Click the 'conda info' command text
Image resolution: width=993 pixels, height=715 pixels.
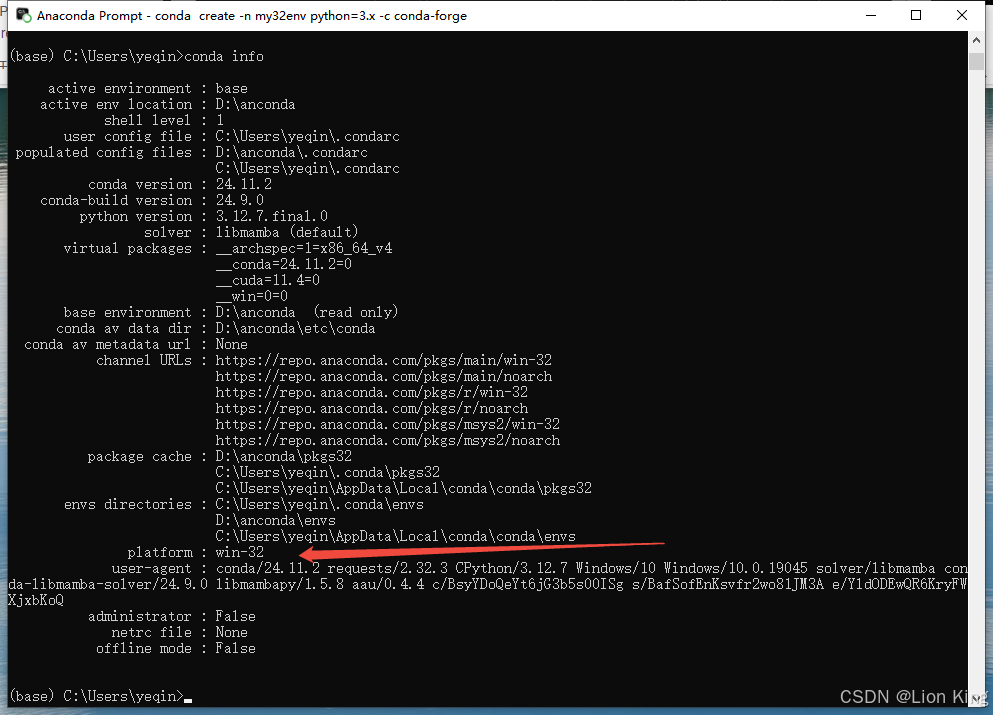224,56
